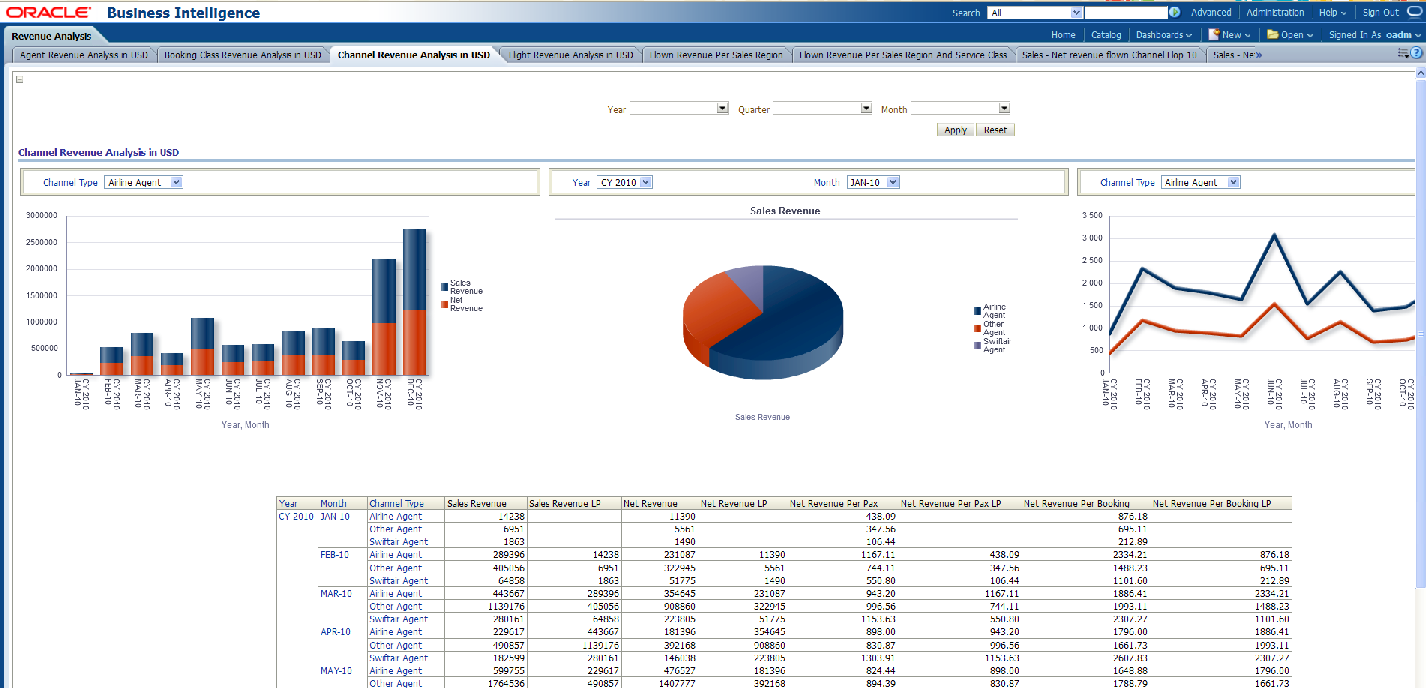Click the Sales Revenue legend color swatch

[x=444, y=287]
